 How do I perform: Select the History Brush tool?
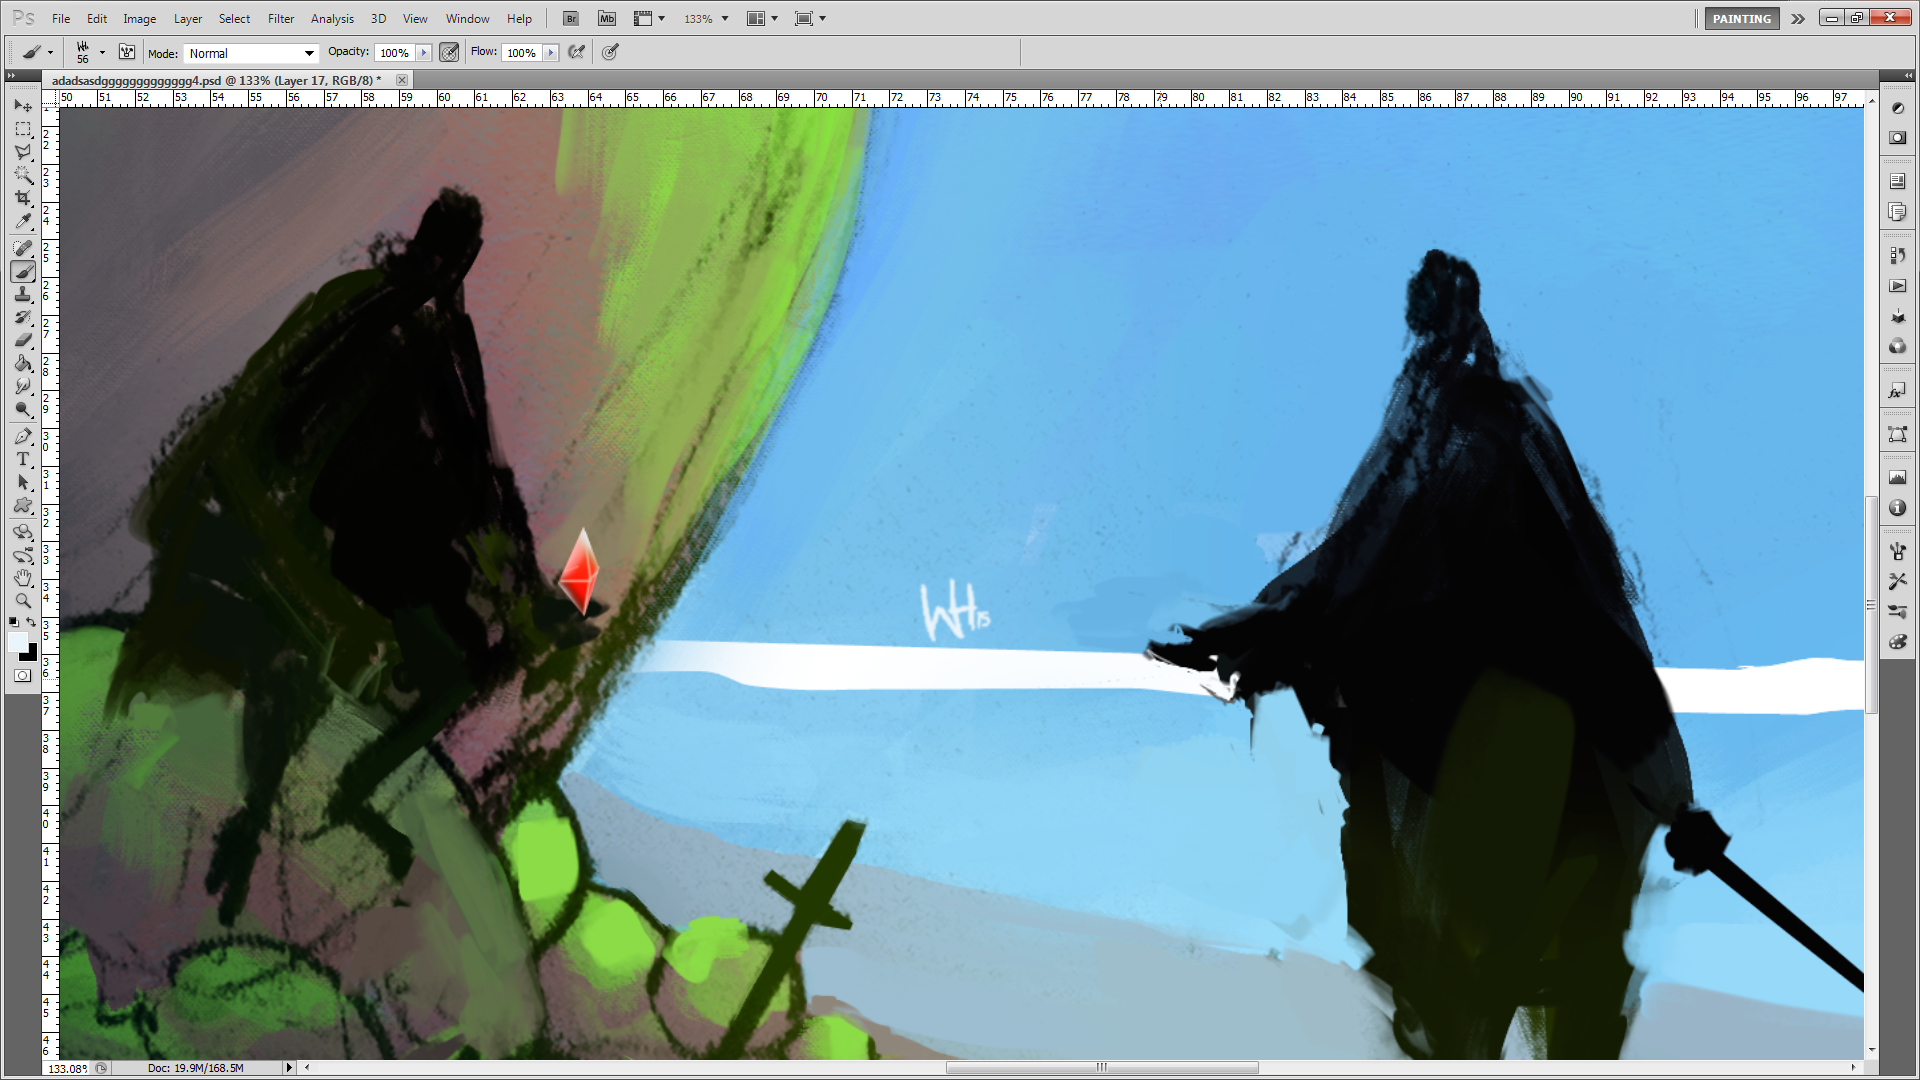point(23,317)
